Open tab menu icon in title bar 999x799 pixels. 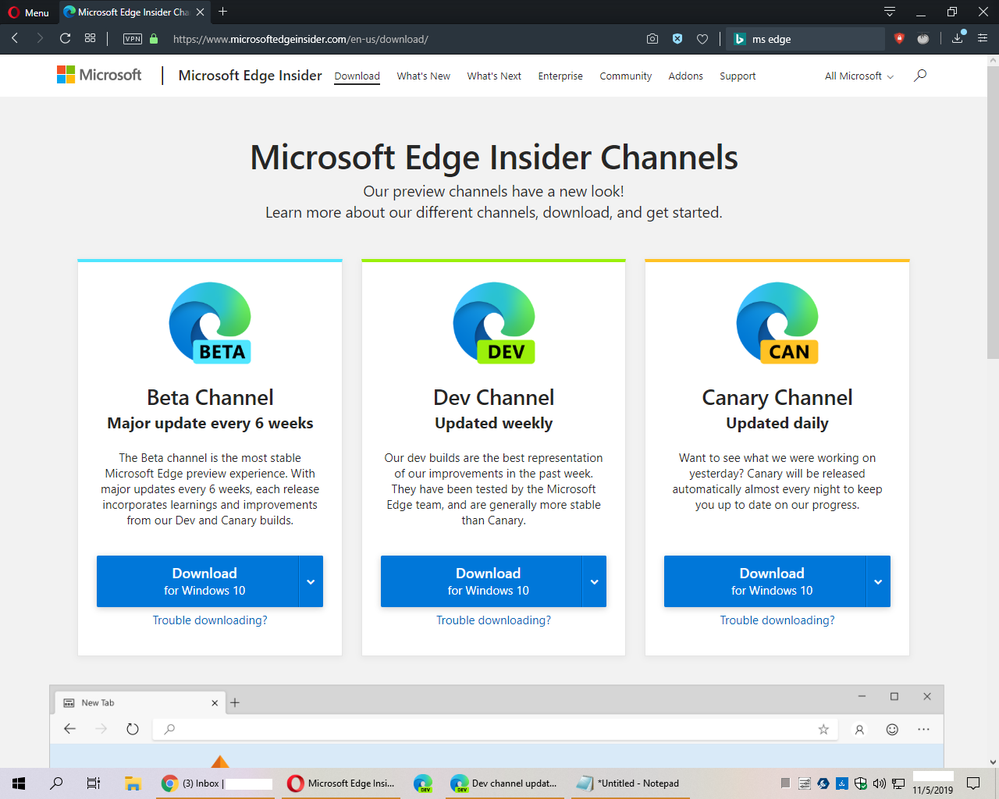point(889,11)
